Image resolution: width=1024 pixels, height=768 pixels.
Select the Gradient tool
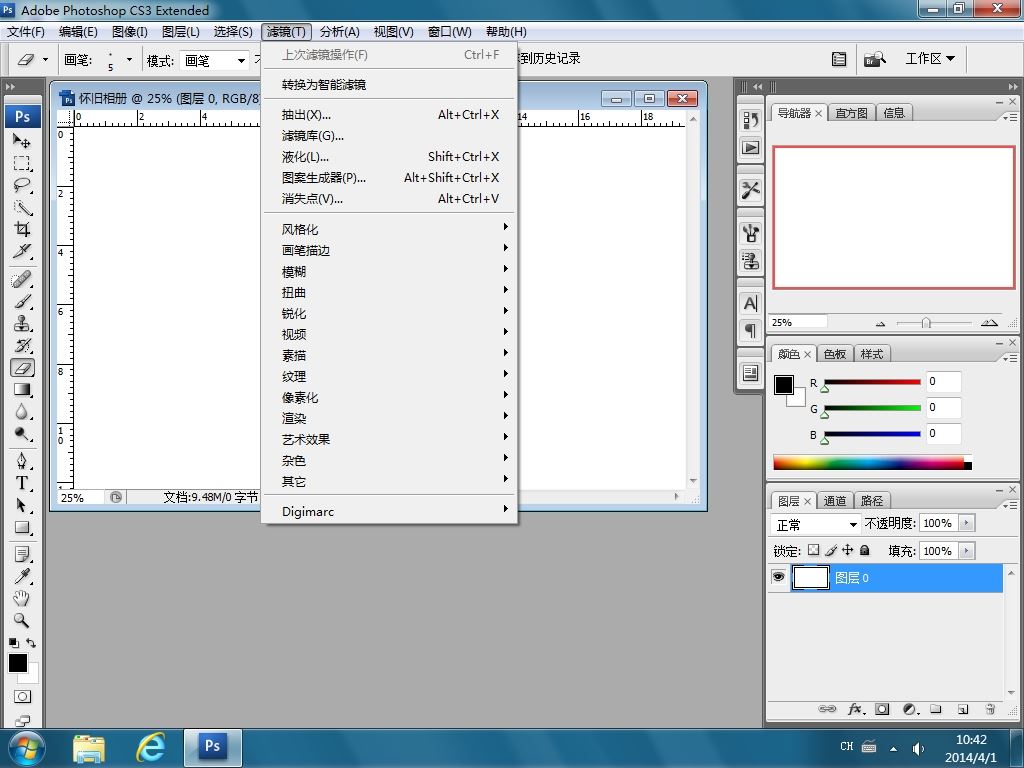(22, 390)
